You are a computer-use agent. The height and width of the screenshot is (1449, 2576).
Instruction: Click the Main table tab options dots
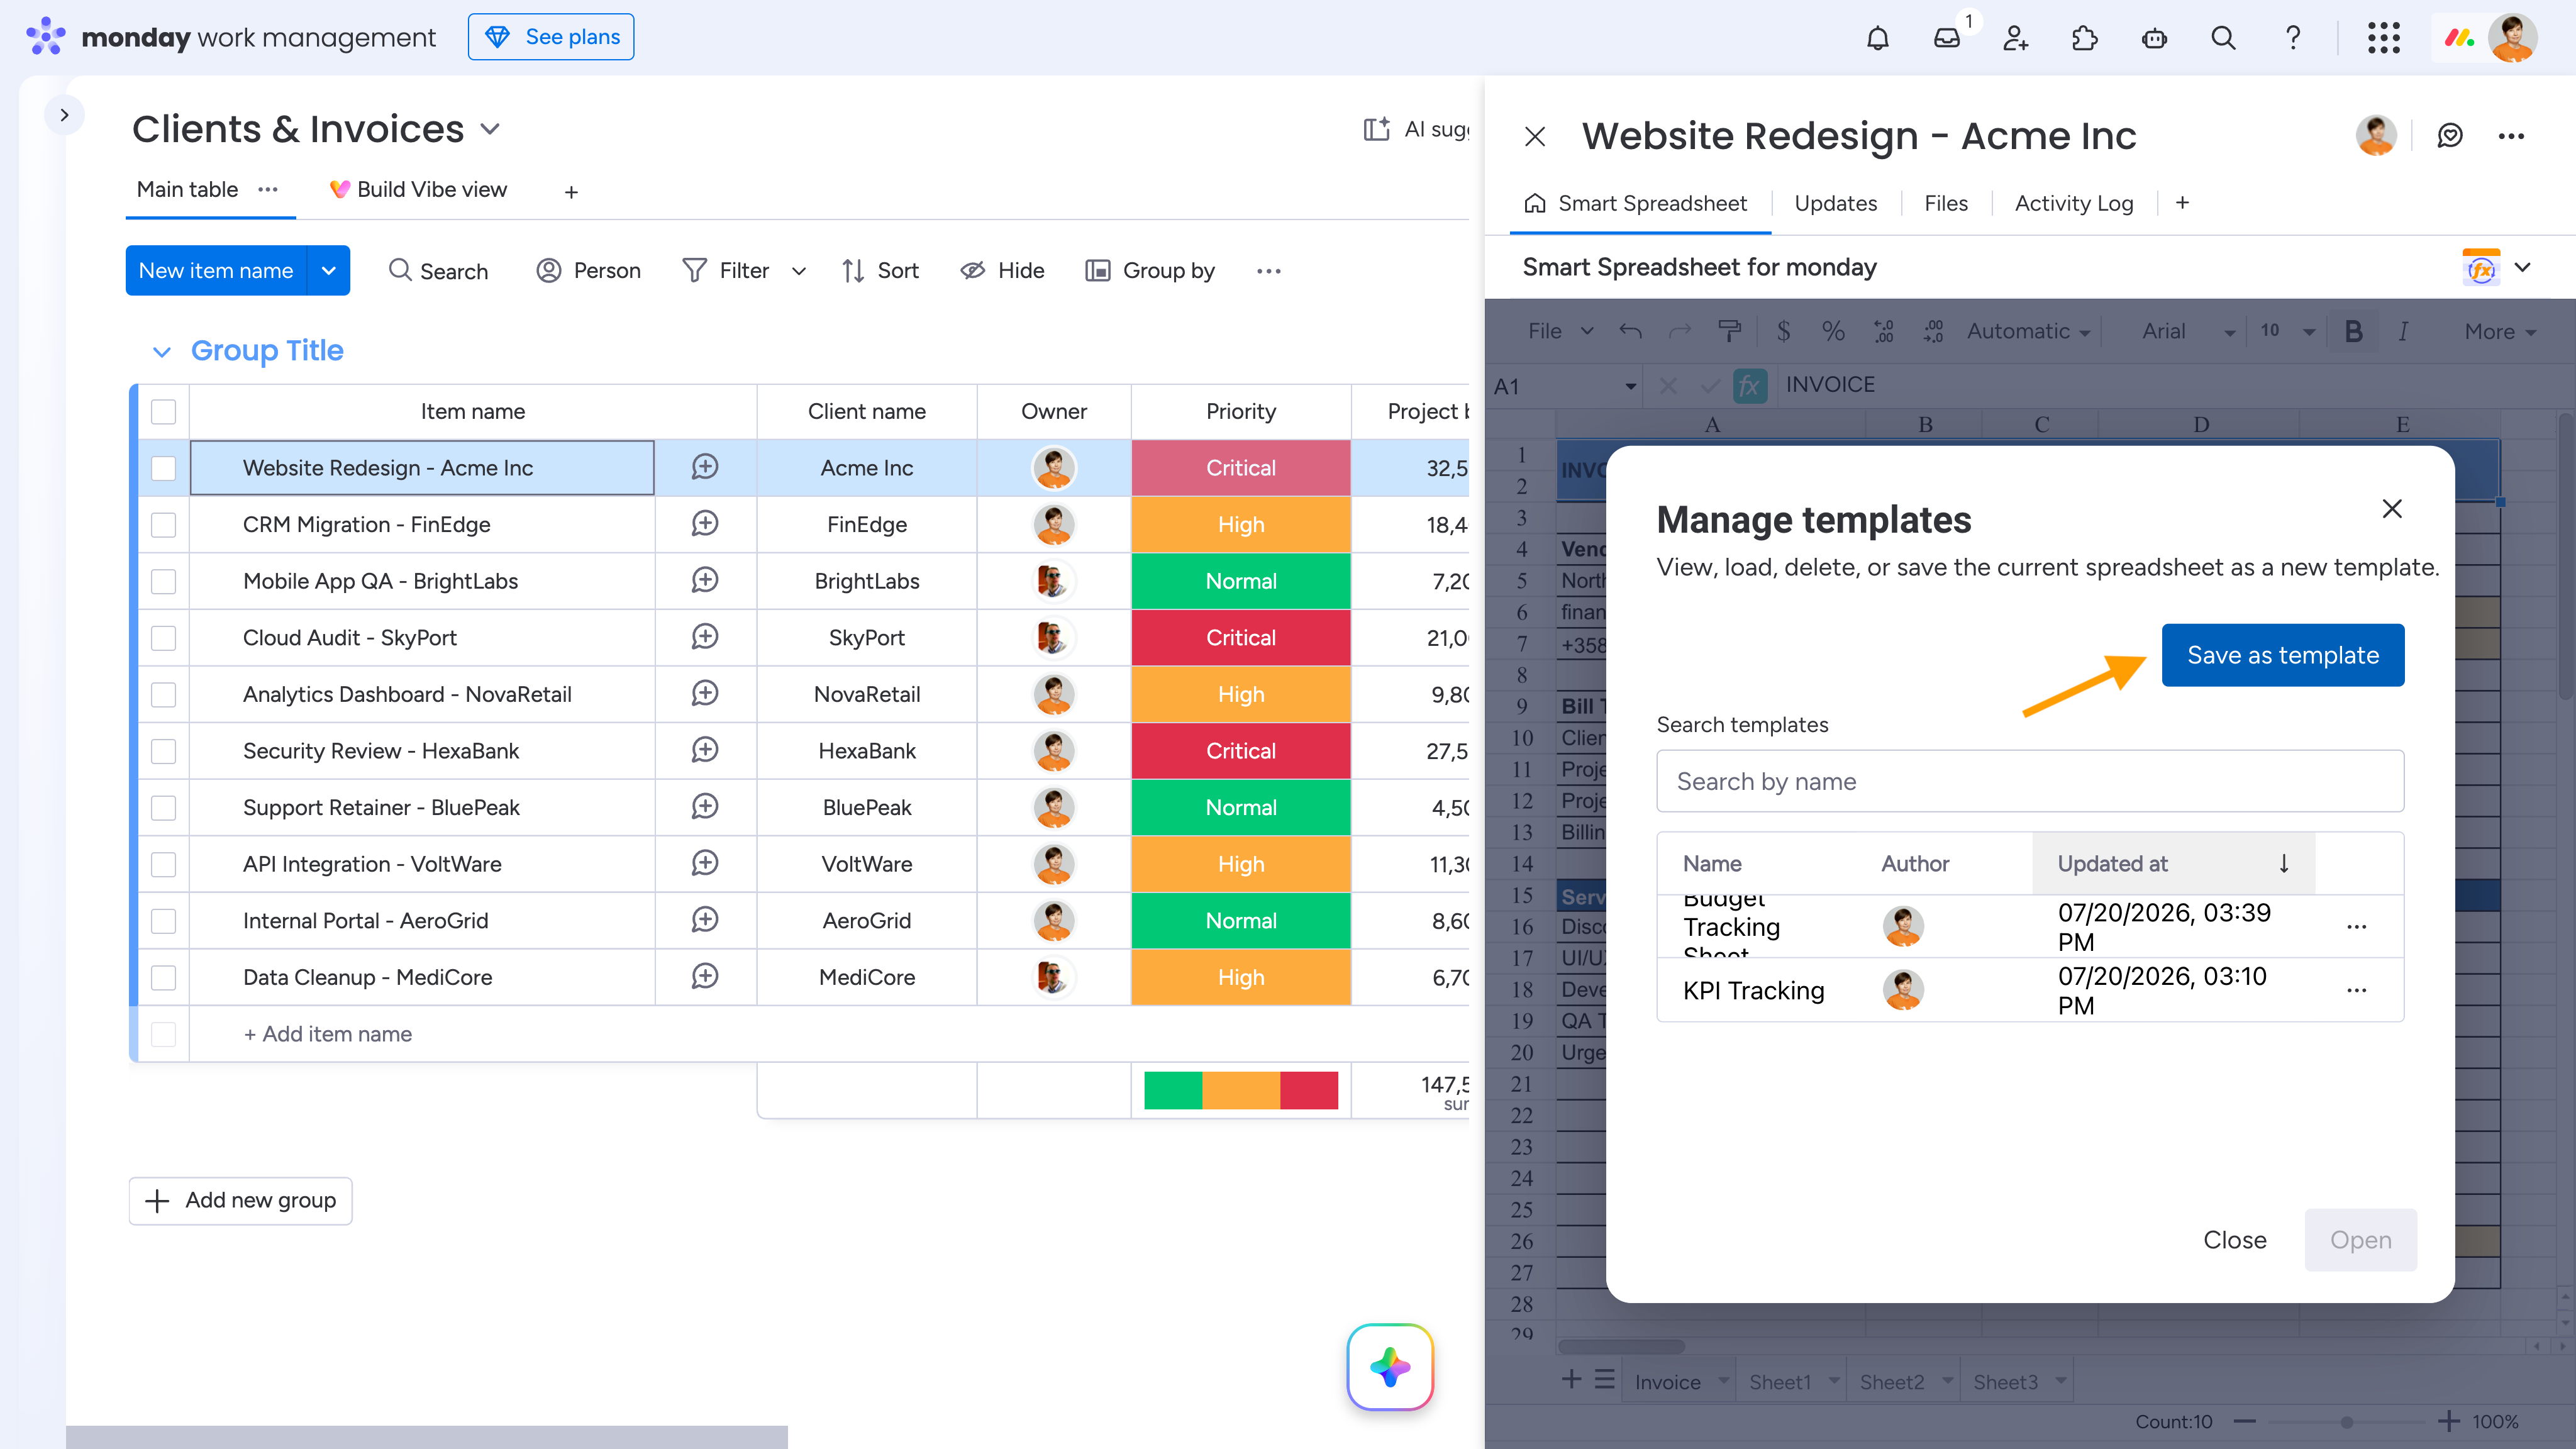[267, 189]
